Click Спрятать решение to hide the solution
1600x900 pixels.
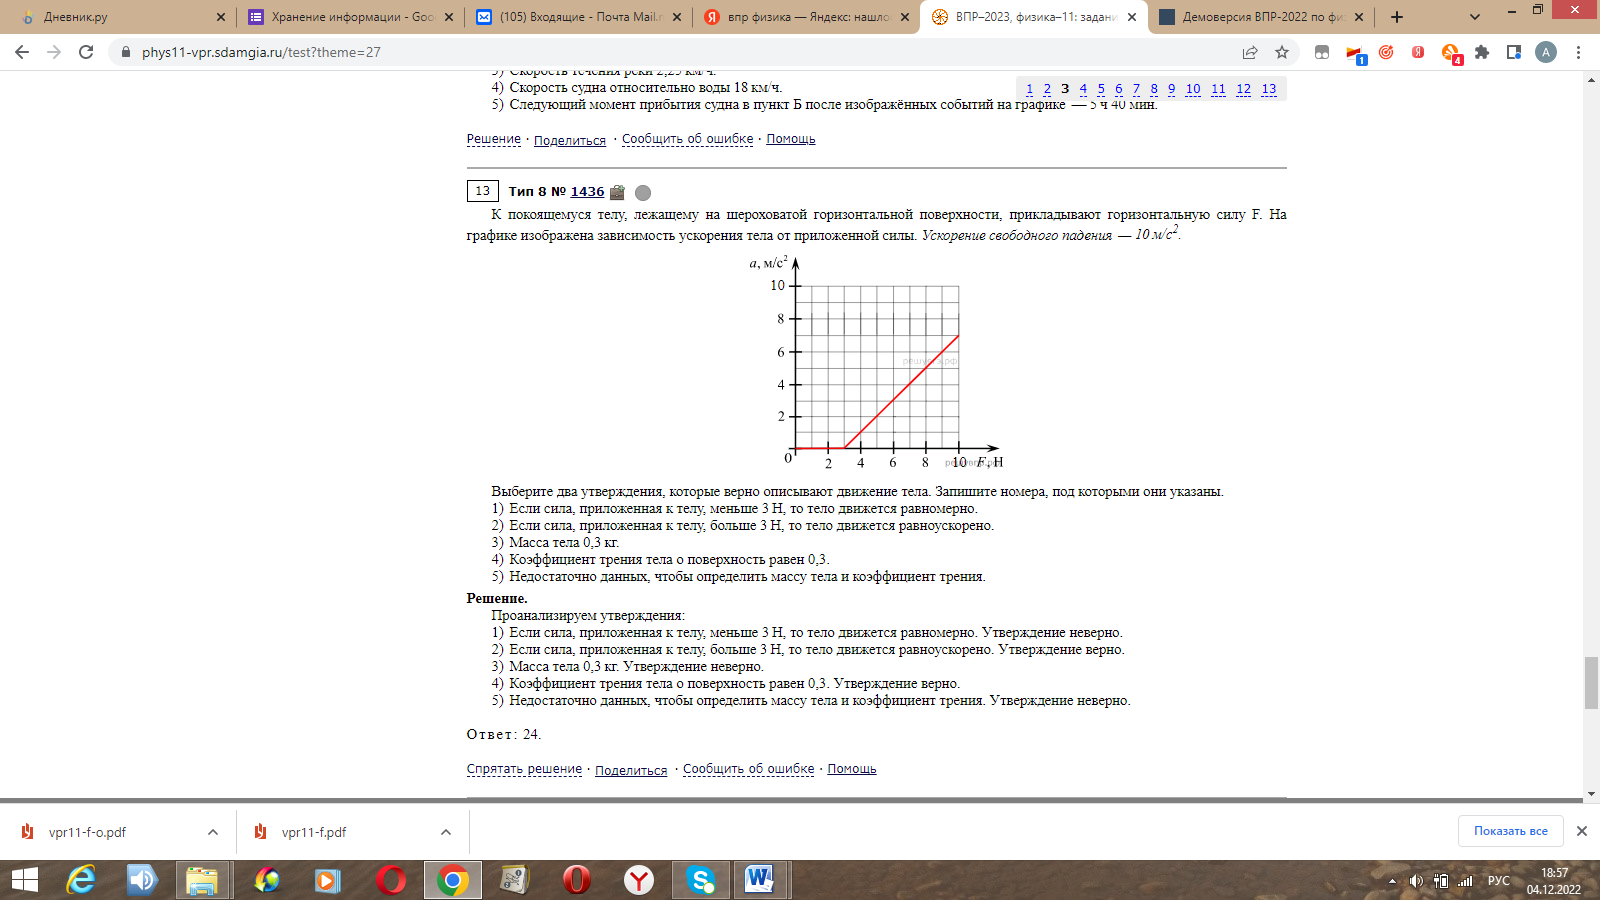524,769
